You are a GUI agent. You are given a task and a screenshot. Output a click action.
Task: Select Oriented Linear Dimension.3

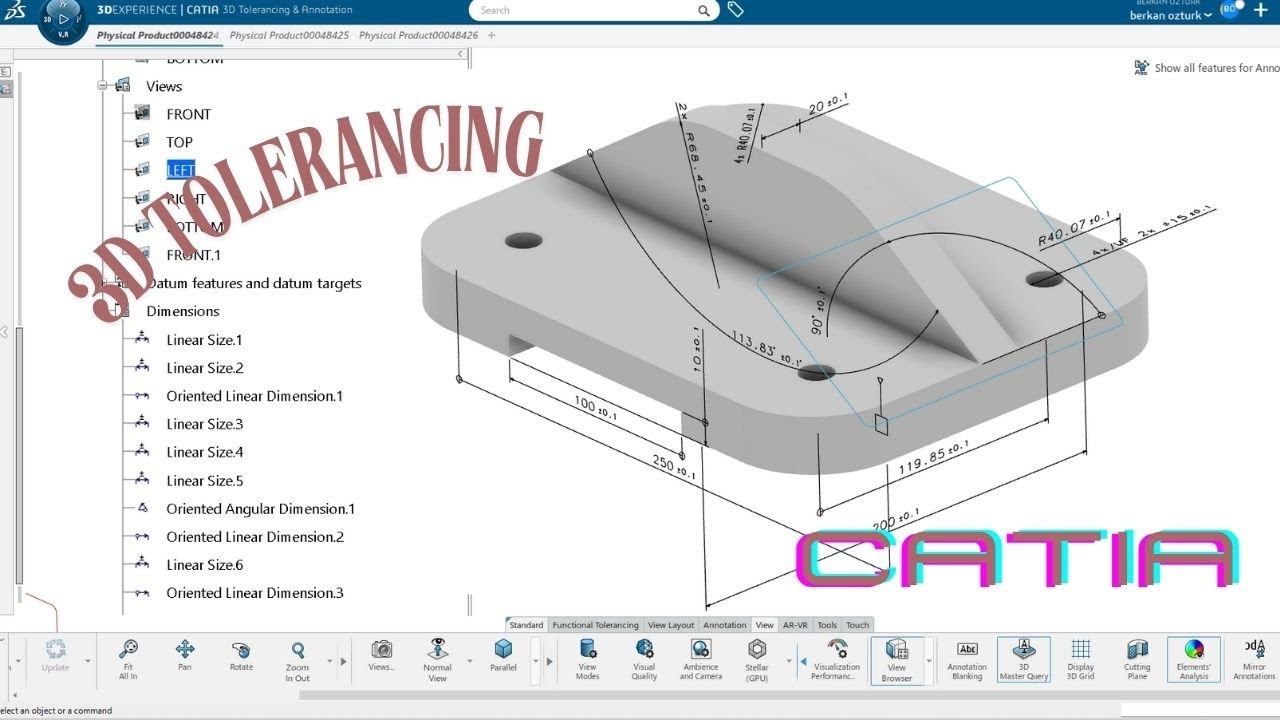(x=255, y=593)
